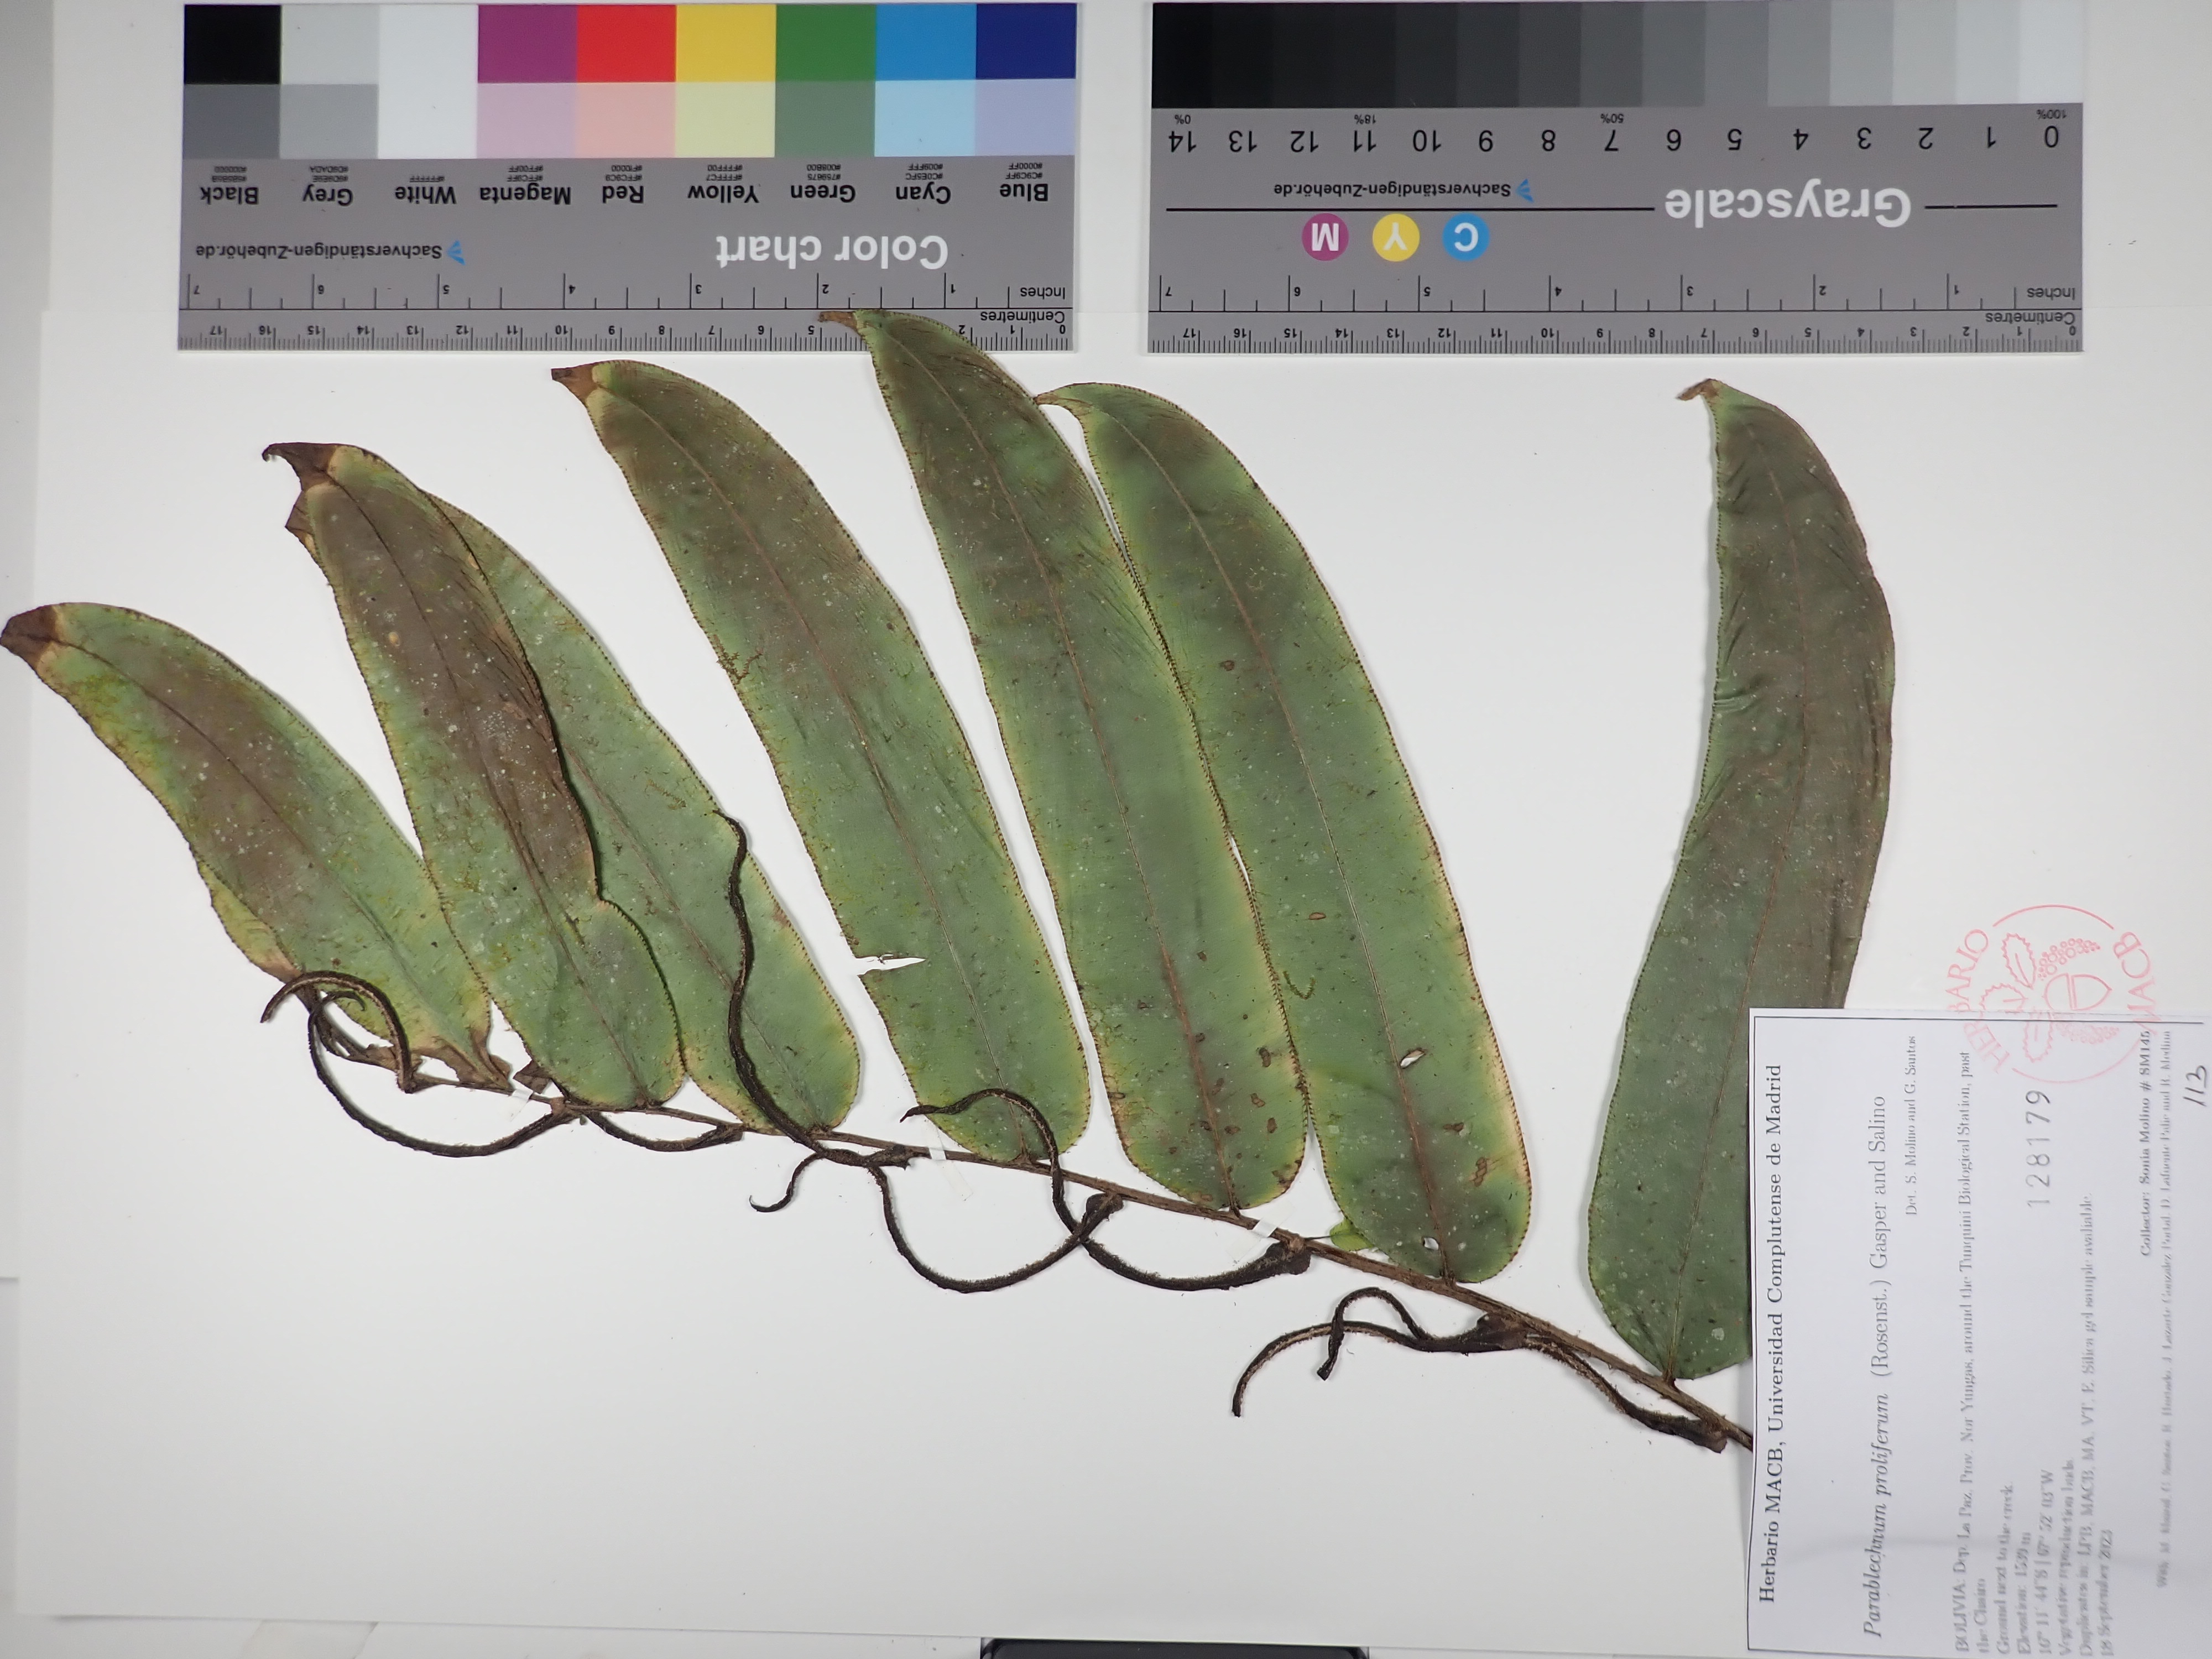Screen dimensions: 2212x1659
Task: Select the dark blue swatch
Action: pos(1026,42)
